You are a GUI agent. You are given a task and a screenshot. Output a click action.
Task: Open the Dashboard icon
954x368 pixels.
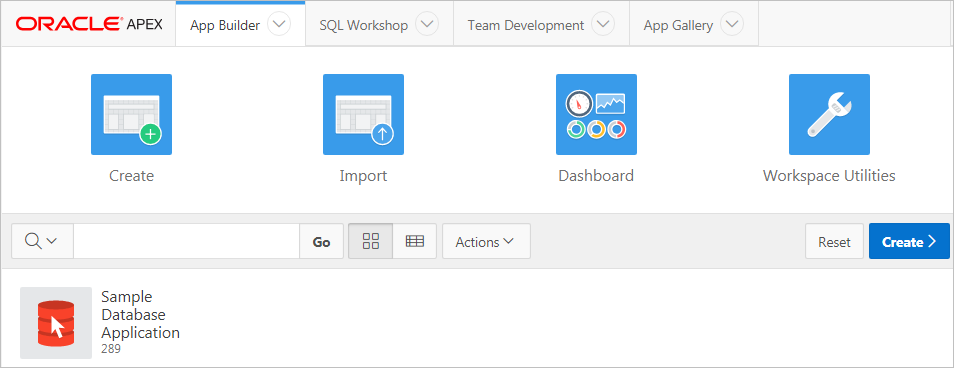[x=596, y=114]
